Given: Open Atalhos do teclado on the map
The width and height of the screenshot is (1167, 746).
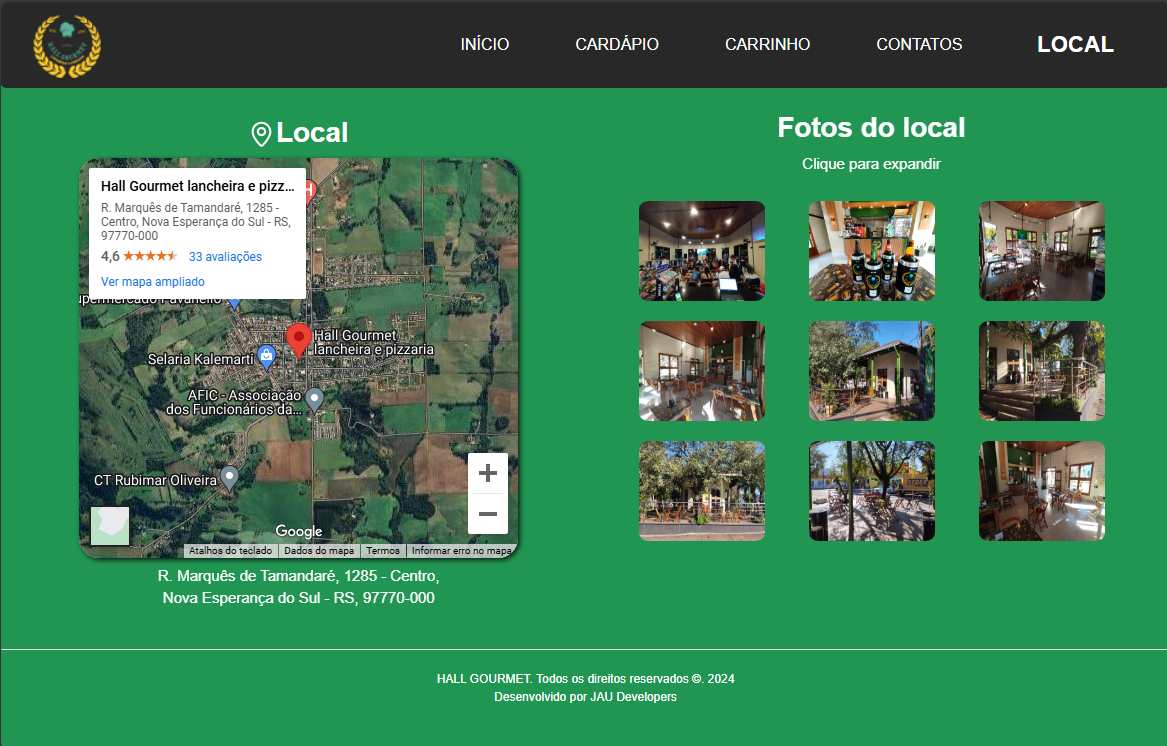Looking at the screenshot, I should (x=230, y=551).
